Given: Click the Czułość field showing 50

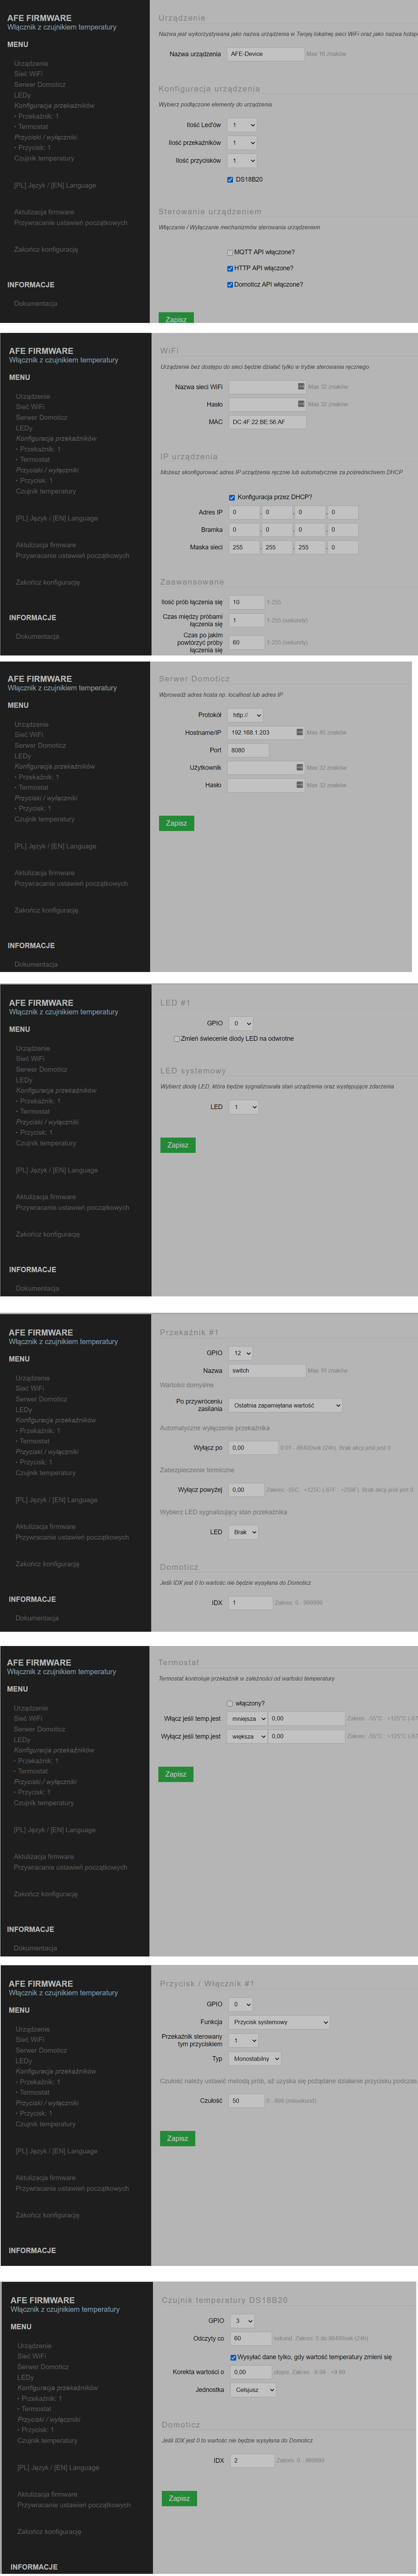Looking at the screenshot, I should tap(246, 2101).
